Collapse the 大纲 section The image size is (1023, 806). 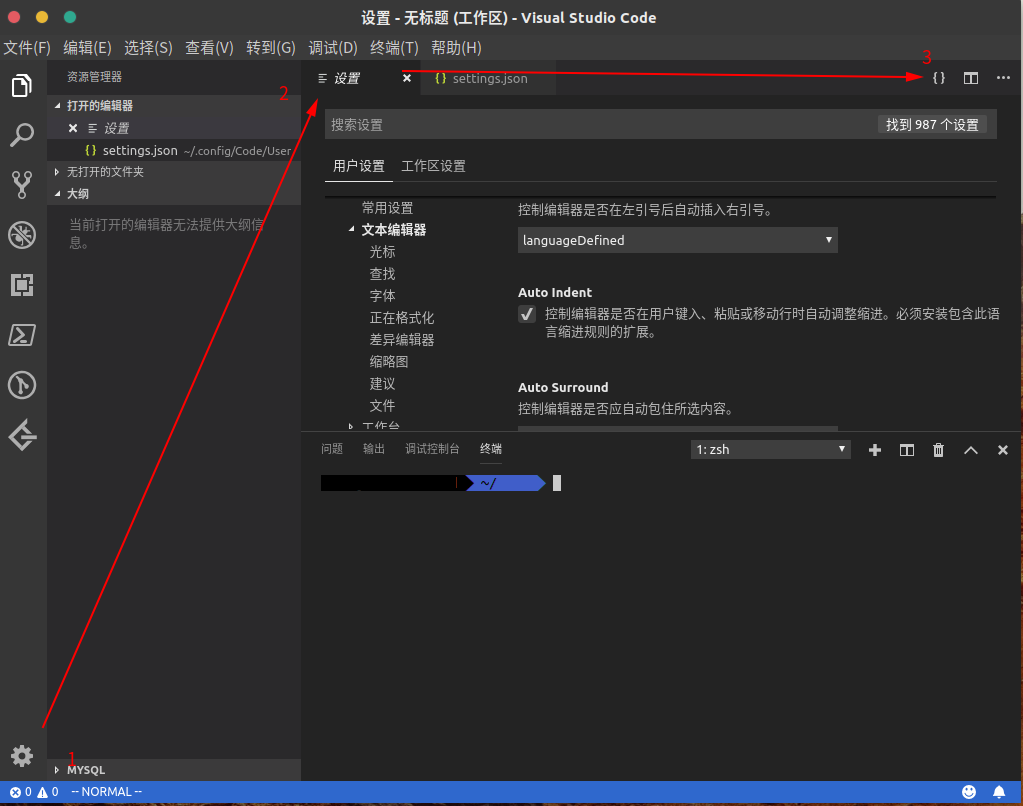(174, 194)
